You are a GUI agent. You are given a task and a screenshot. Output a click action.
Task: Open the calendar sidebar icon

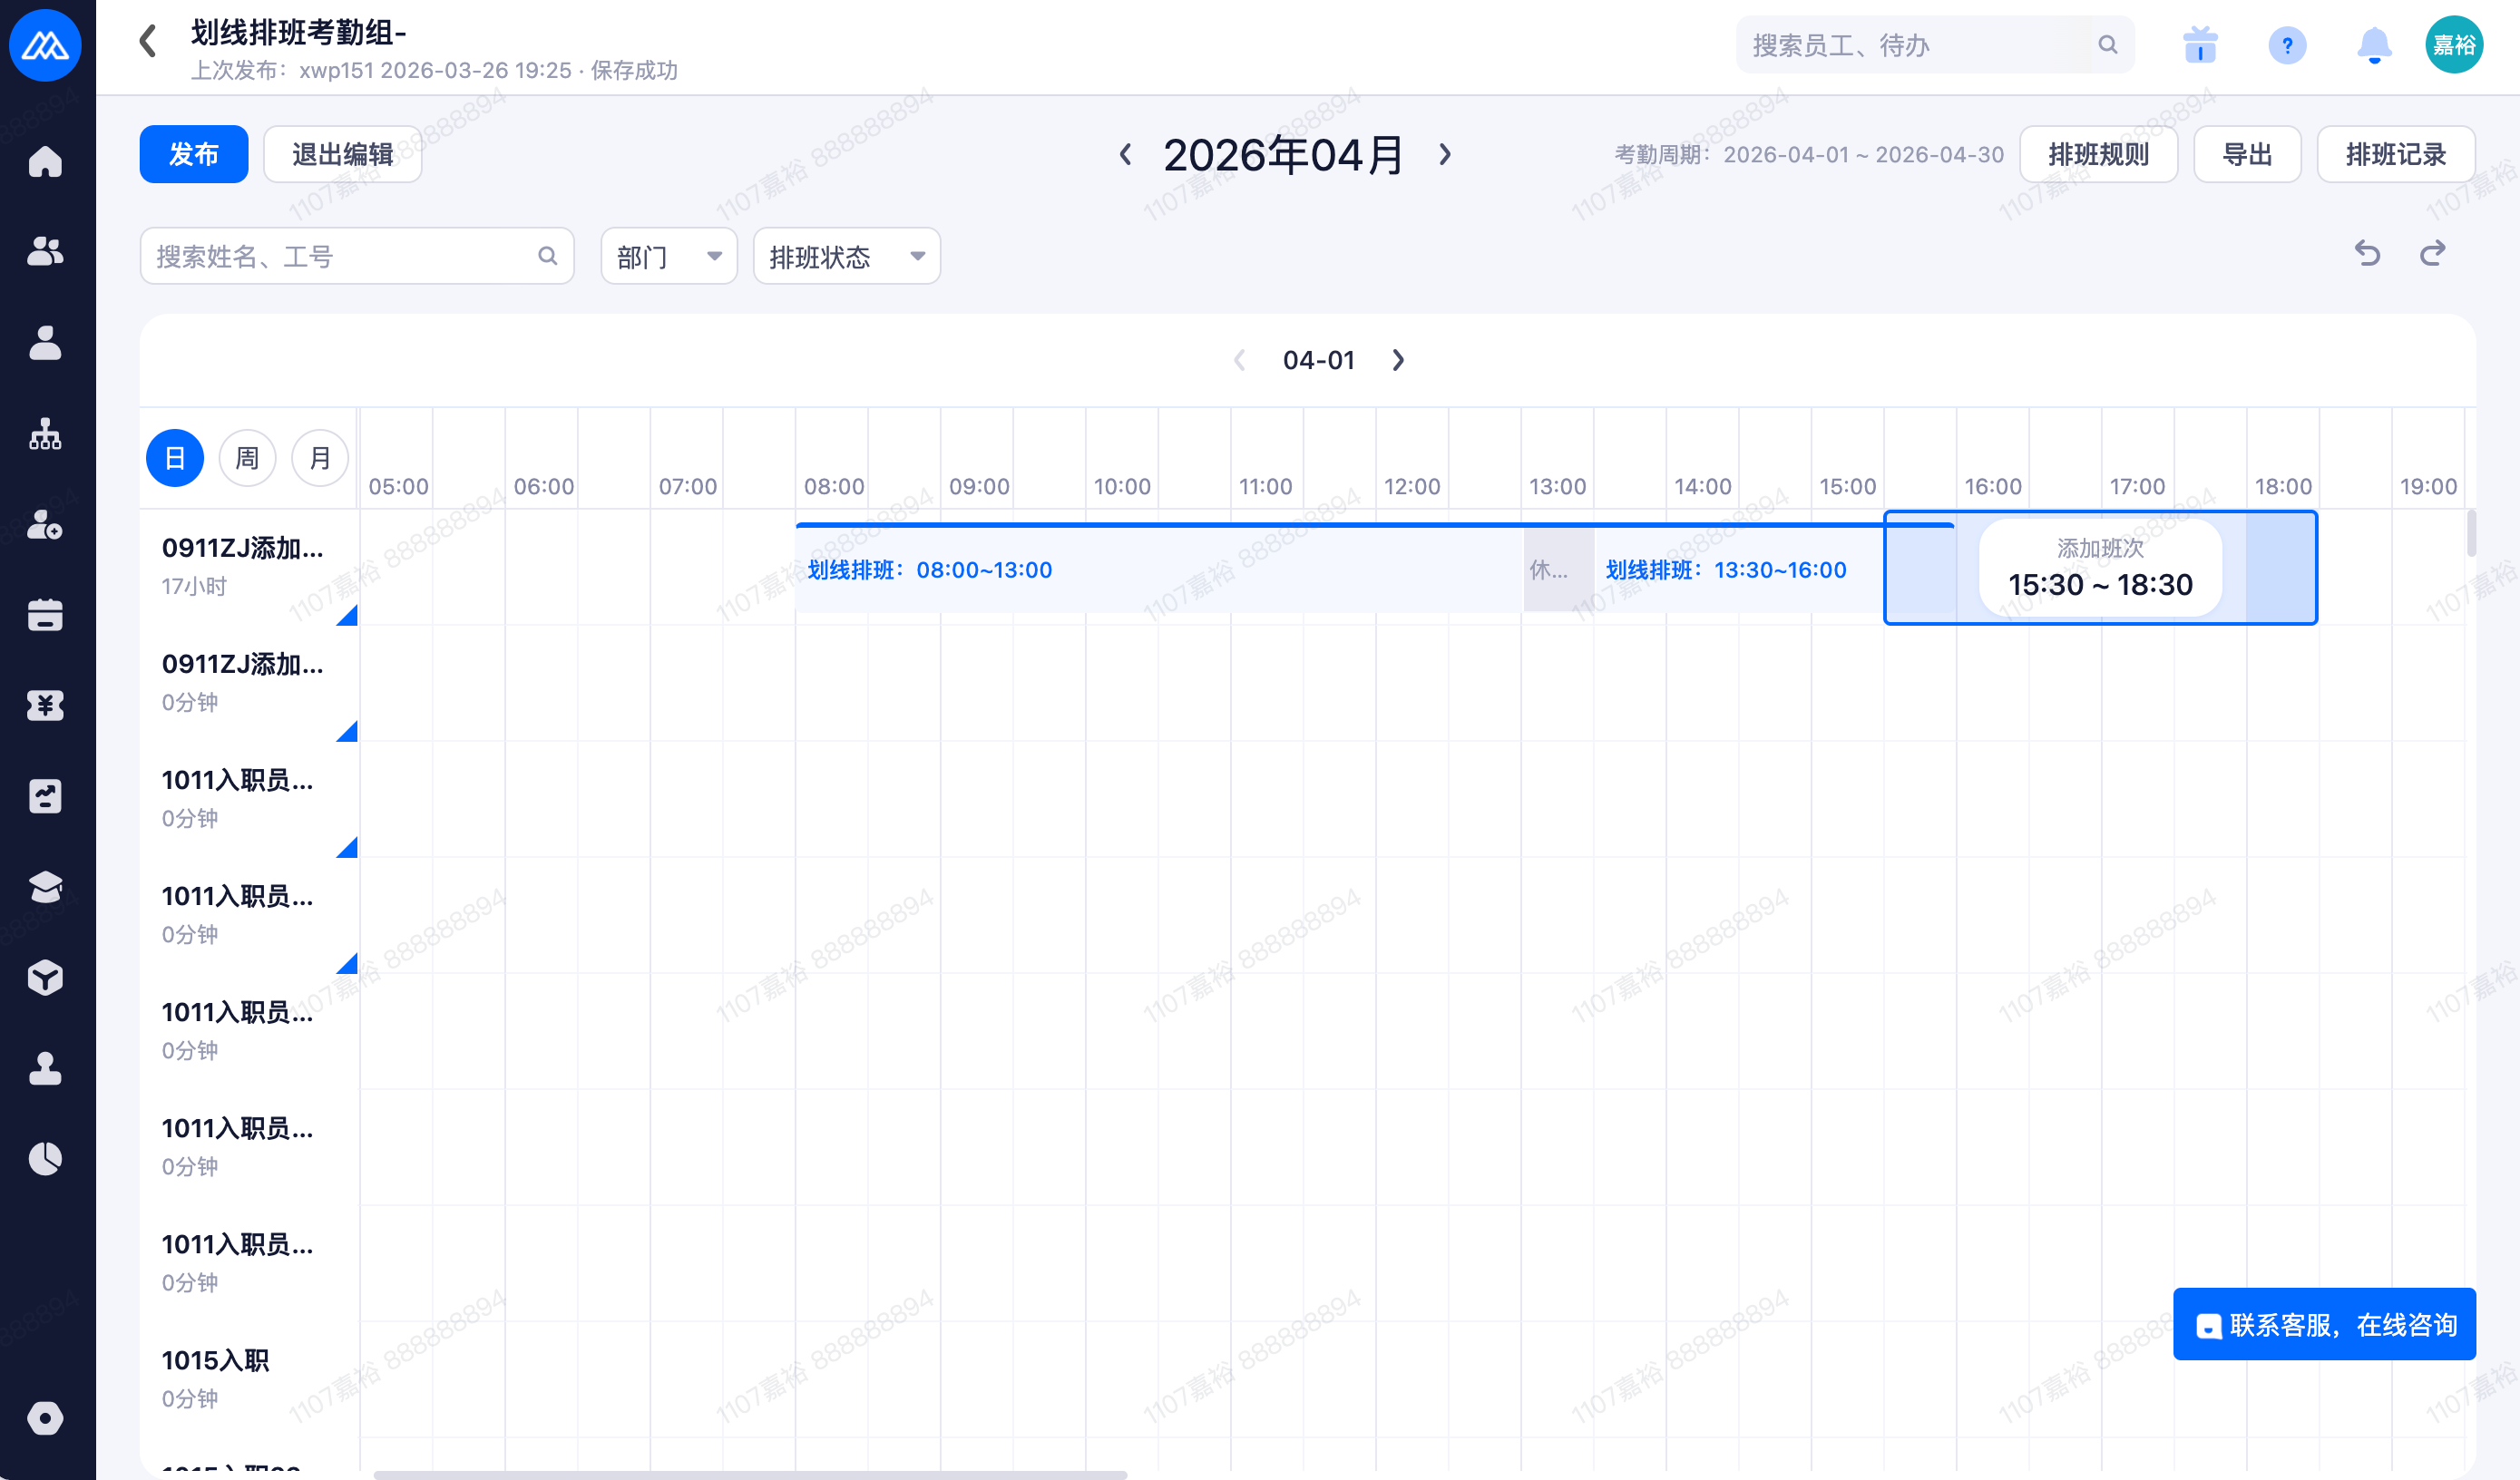click(45, 615)
